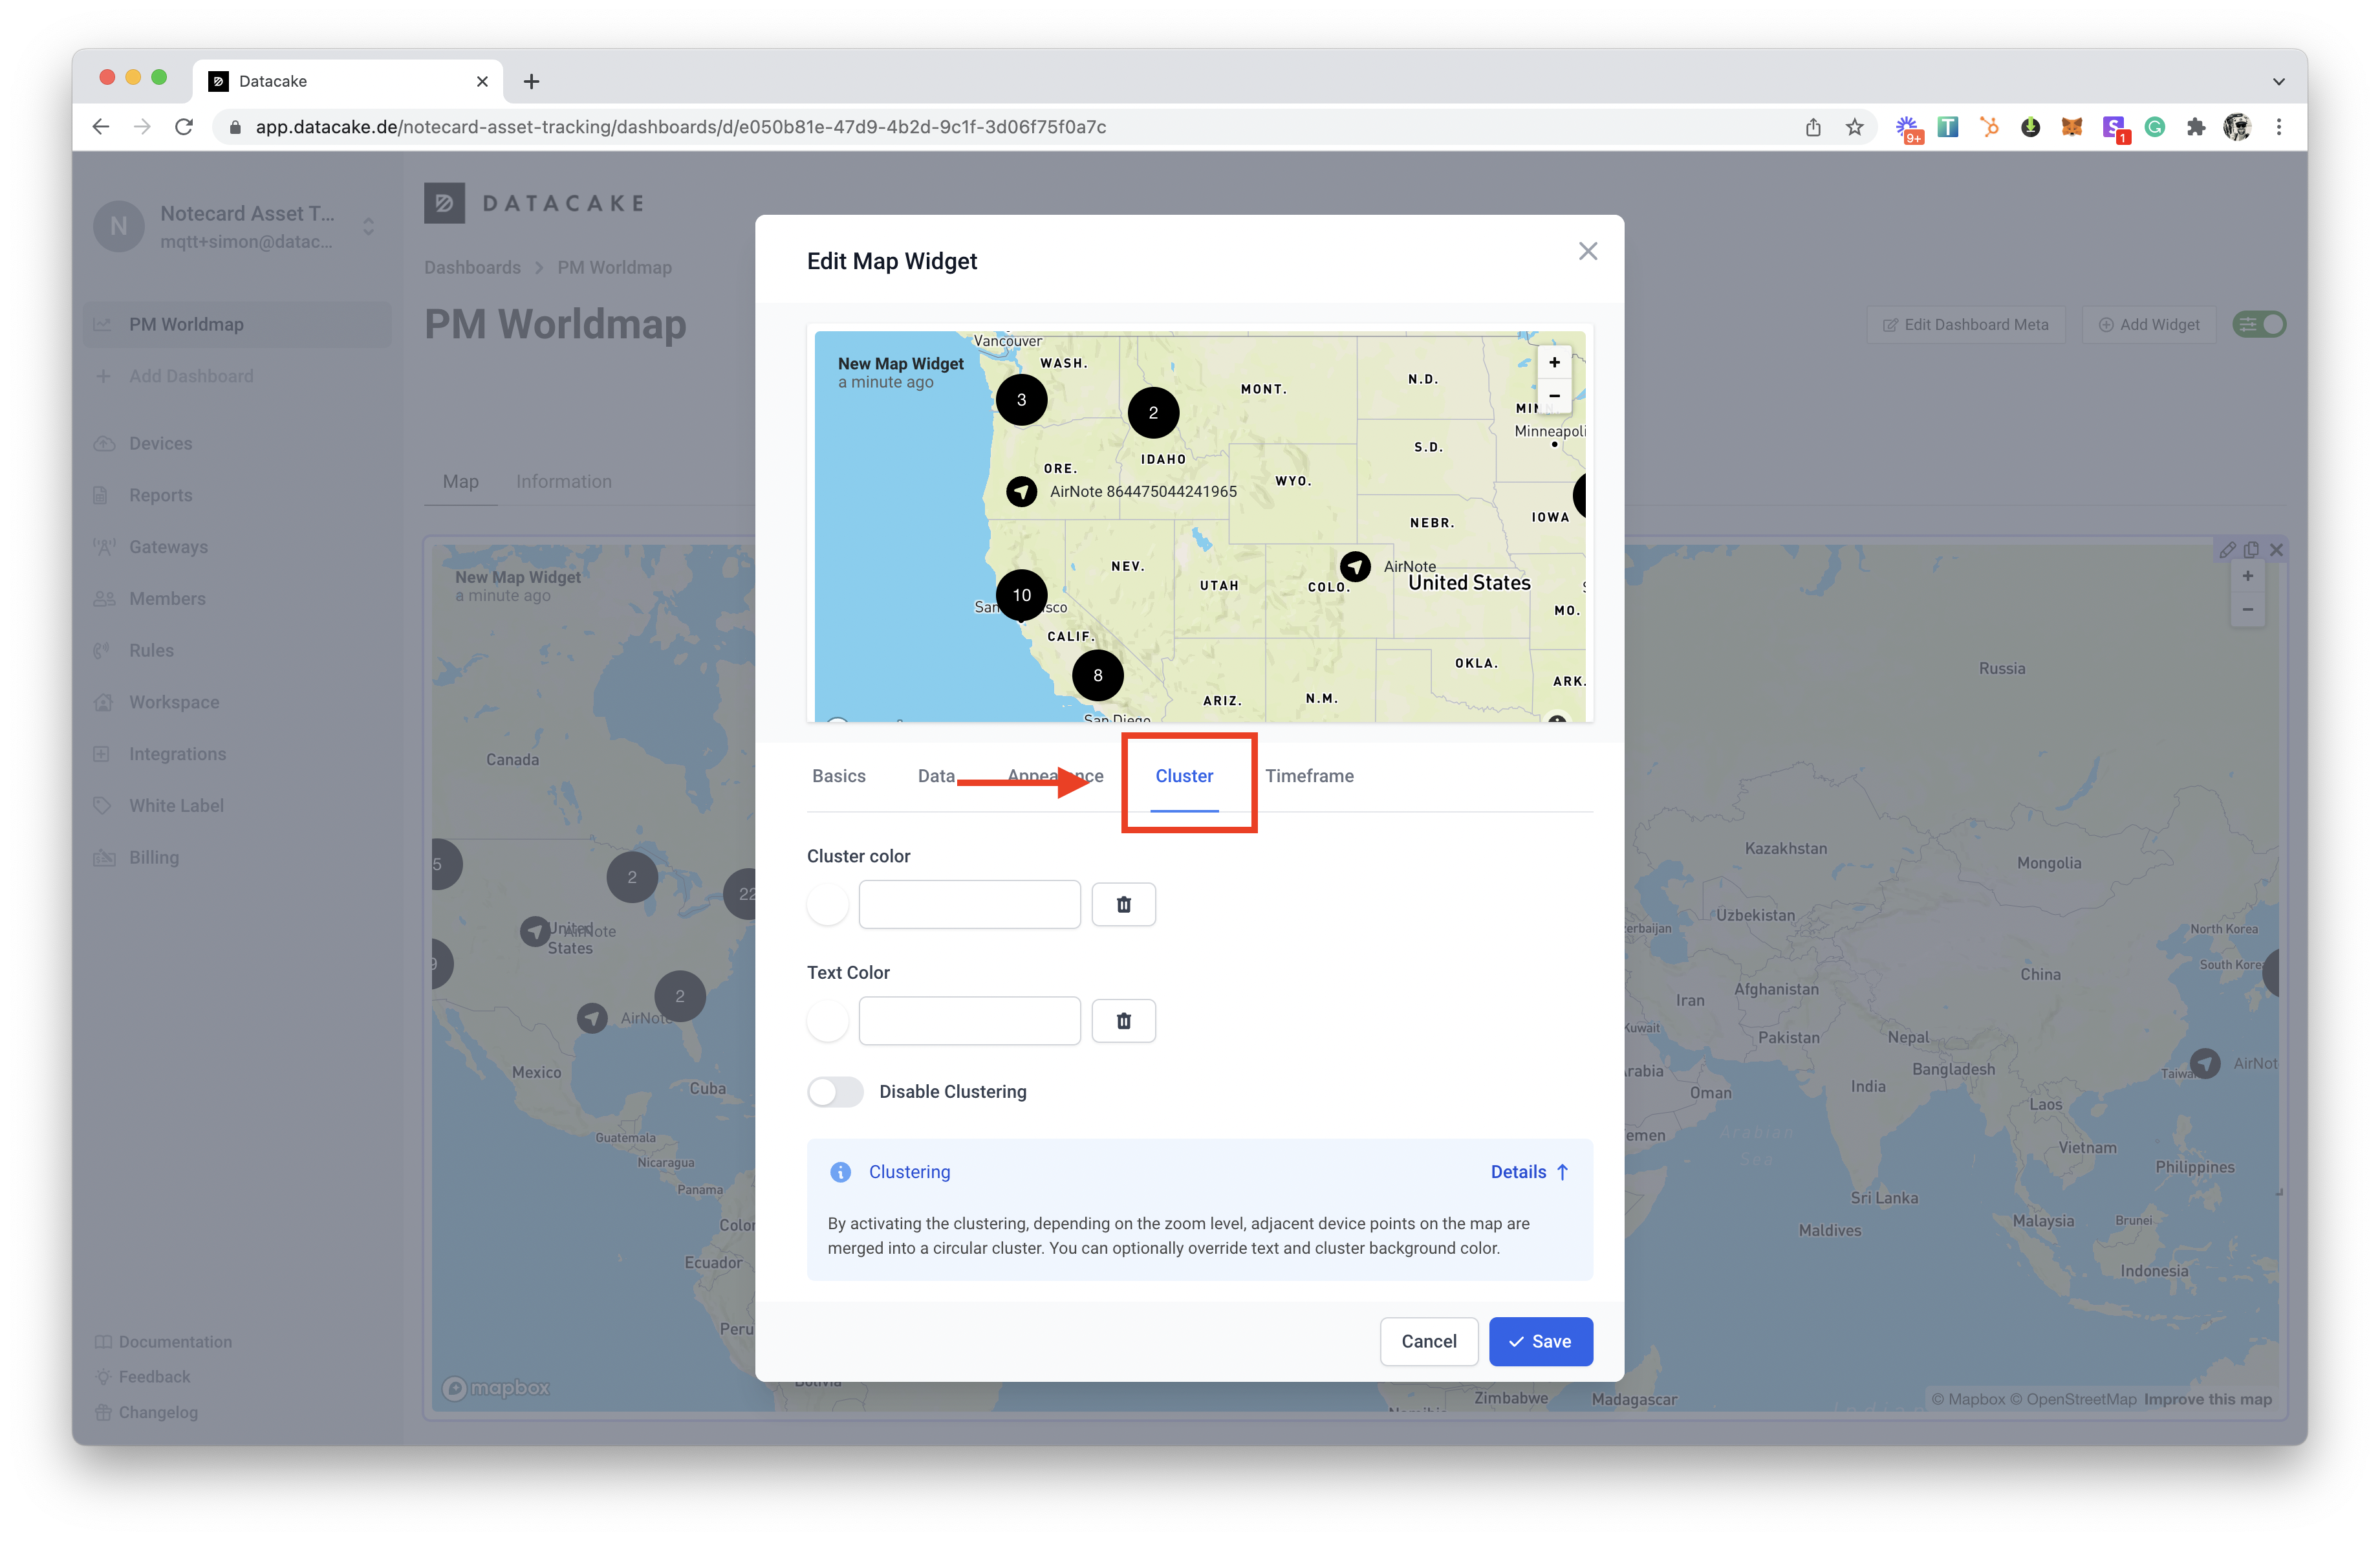Duplicate the background map widget

click(2251, 549)
